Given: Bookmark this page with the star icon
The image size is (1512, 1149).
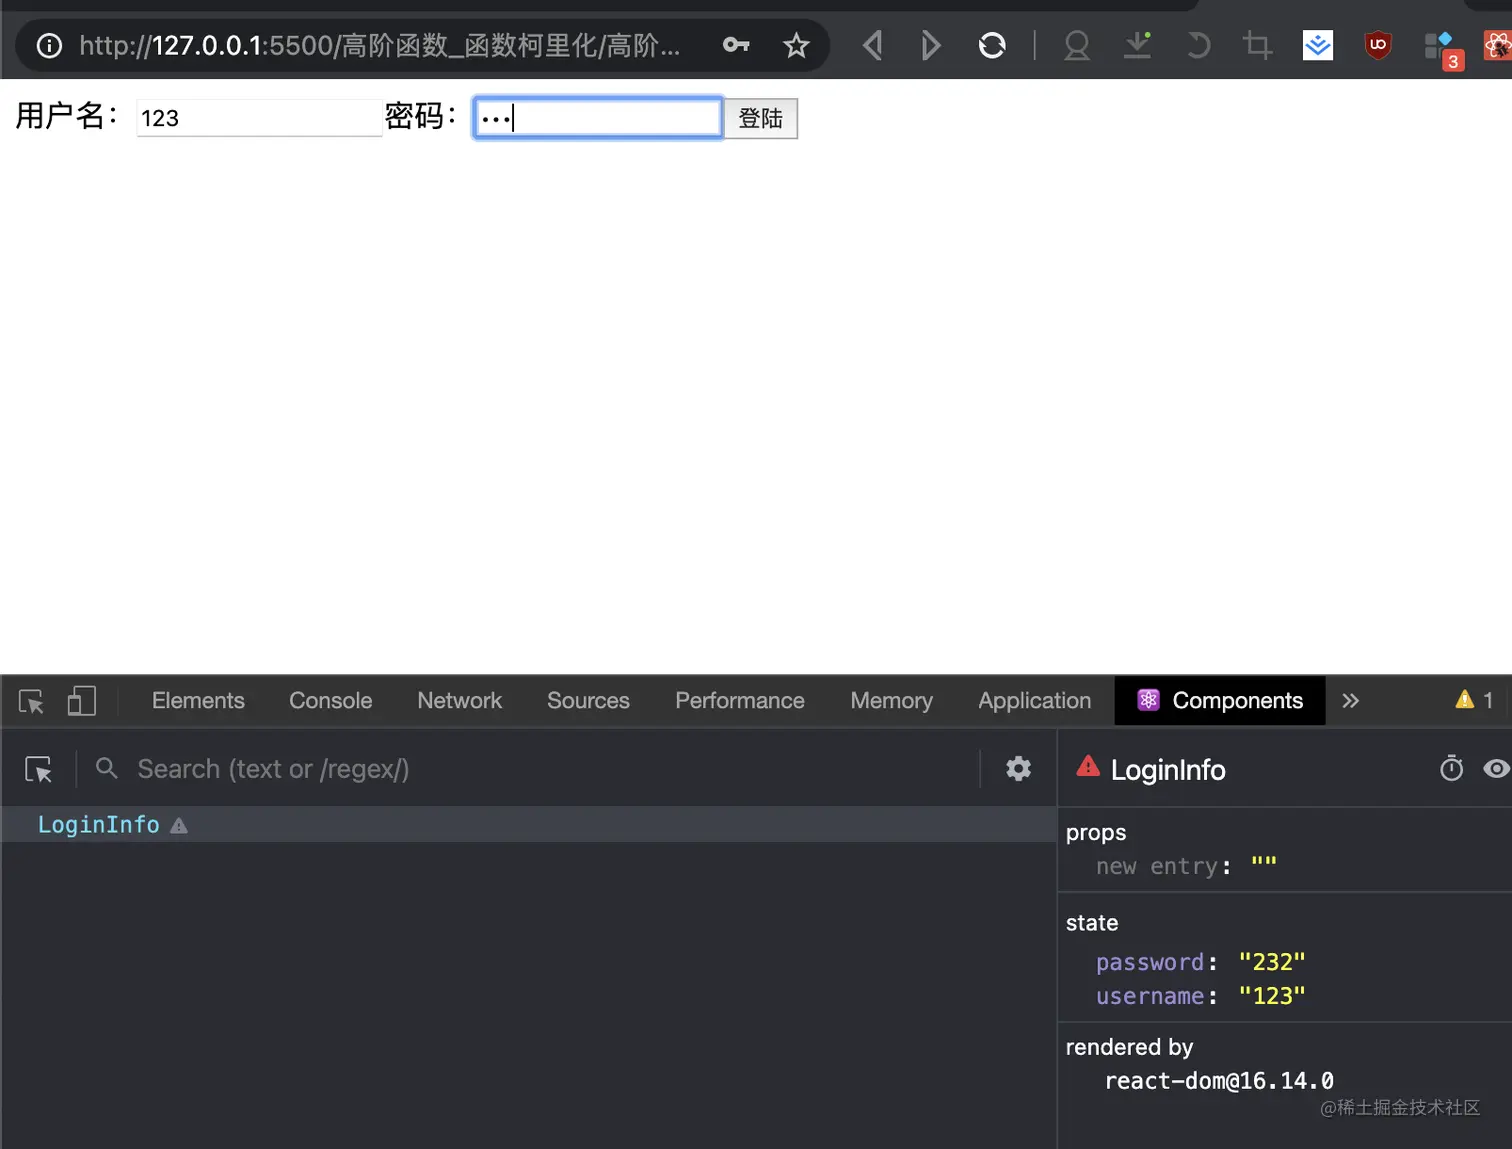Looking at the screenshot, I should 796,45.
